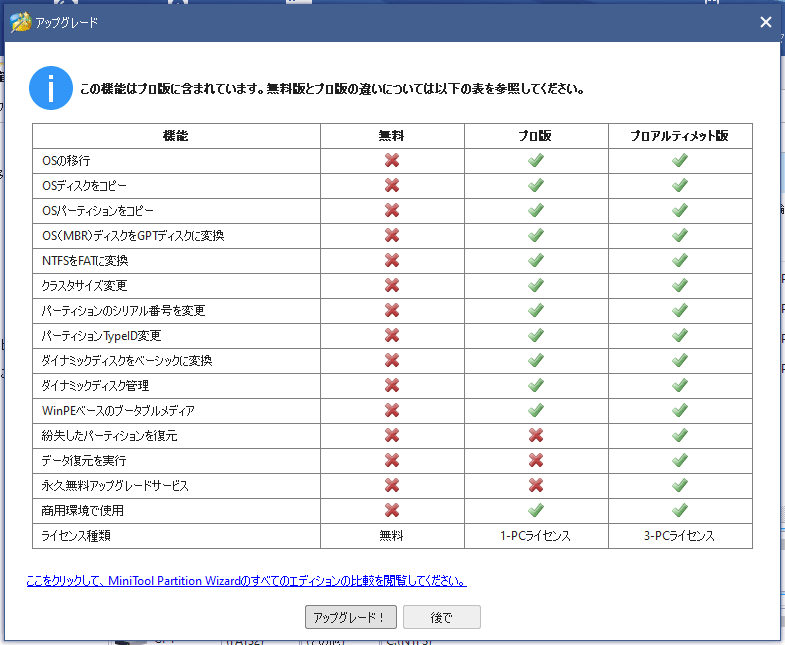Click red X for NTFSをFATに変換 in 無料 column
Screen dimensions: 785x645
[x=392, y=260]
